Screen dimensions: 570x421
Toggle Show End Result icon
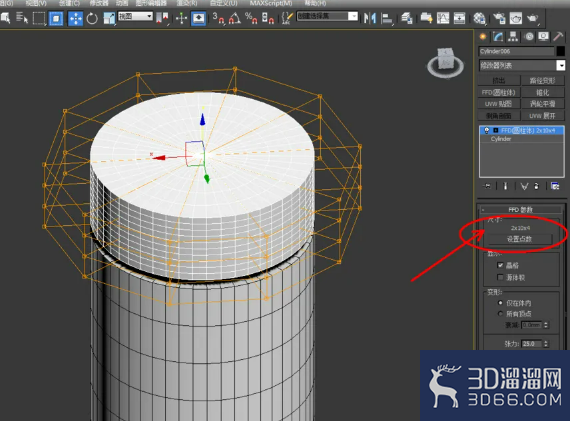505,186
